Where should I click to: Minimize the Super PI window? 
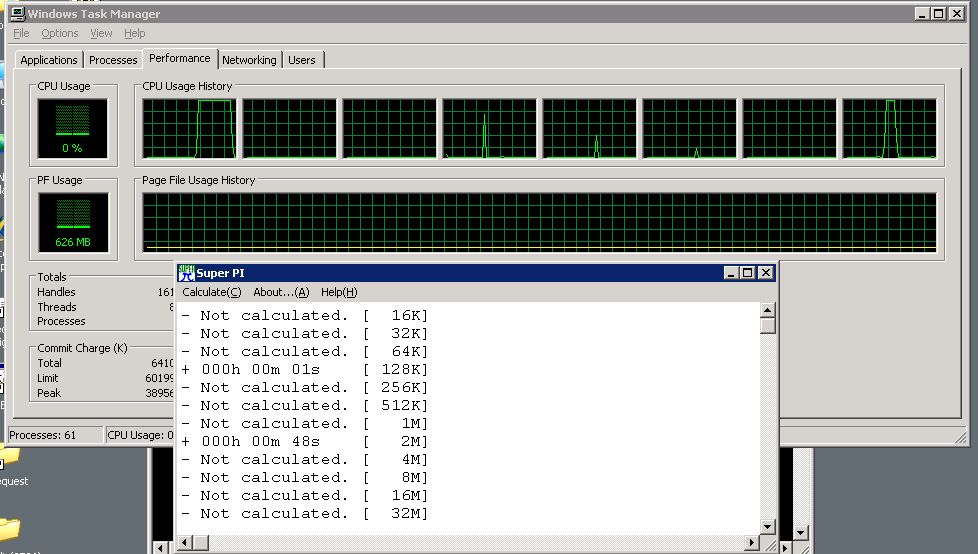[731, 273]
